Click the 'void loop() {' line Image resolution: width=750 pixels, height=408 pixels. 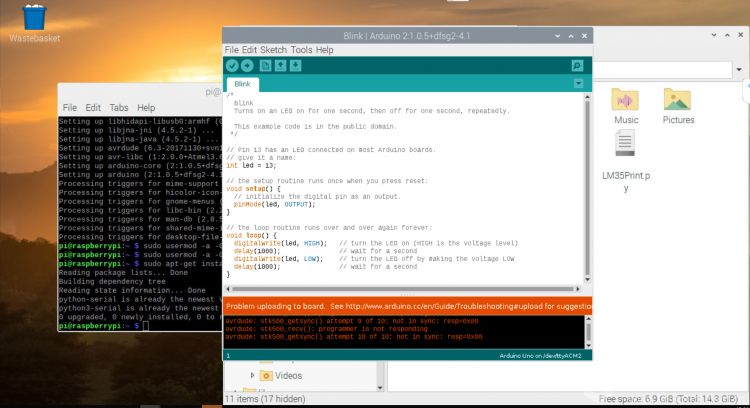click(x=251, y=235)
